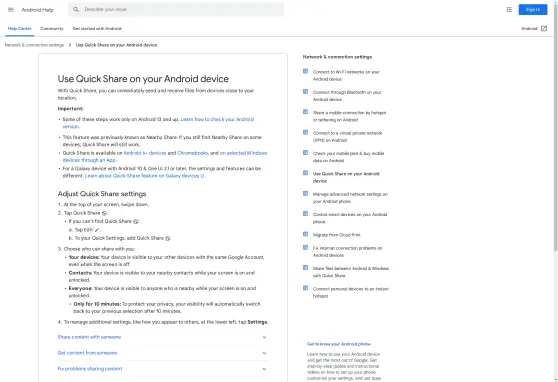This screenshot has height=382, width=558.
Task: Click the Android external link icon
Action: pyautogui.click(x=544, y=28)
